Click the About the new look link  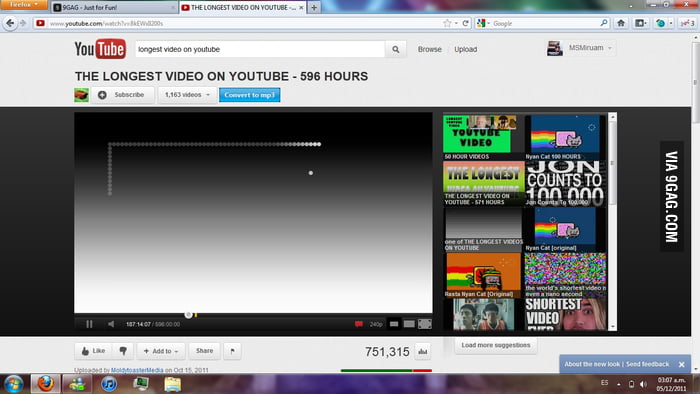tap(592, 364)
